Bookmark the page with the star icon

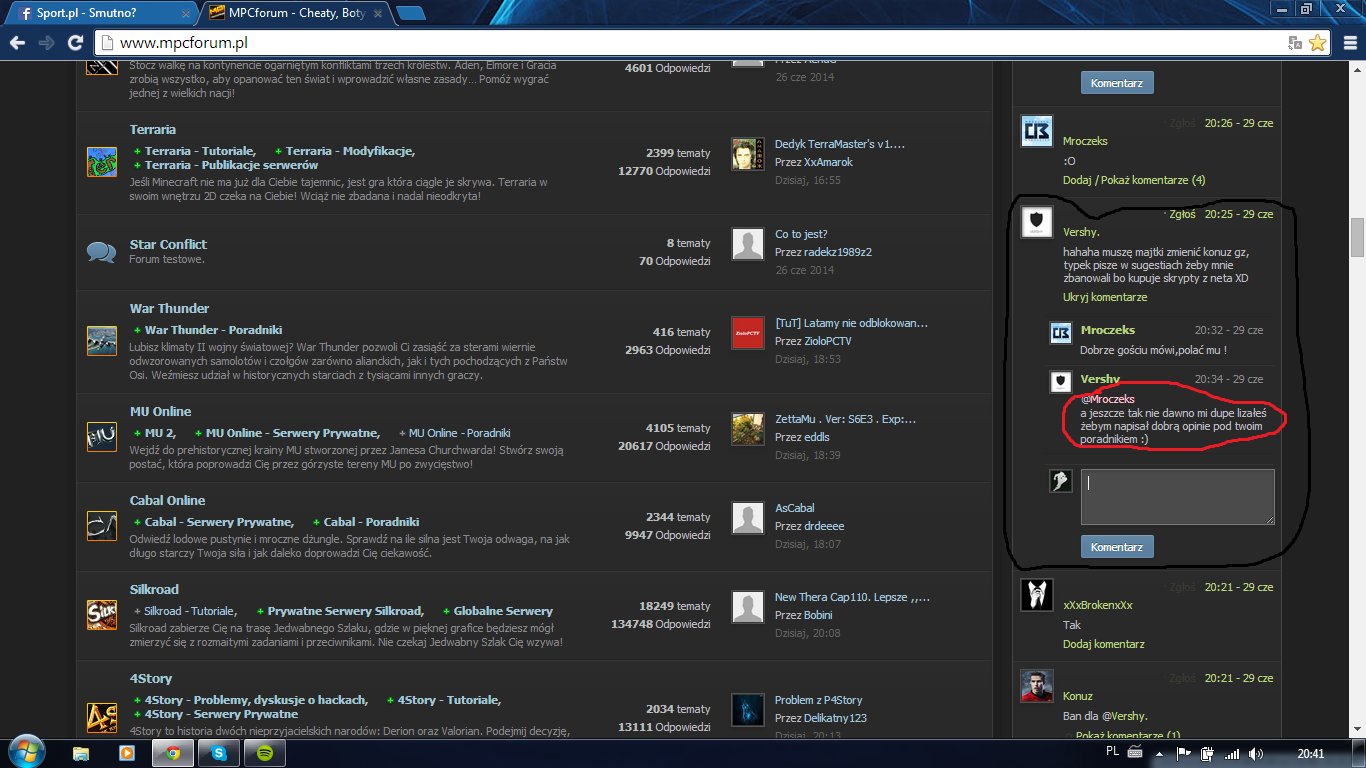[1318, 43]
